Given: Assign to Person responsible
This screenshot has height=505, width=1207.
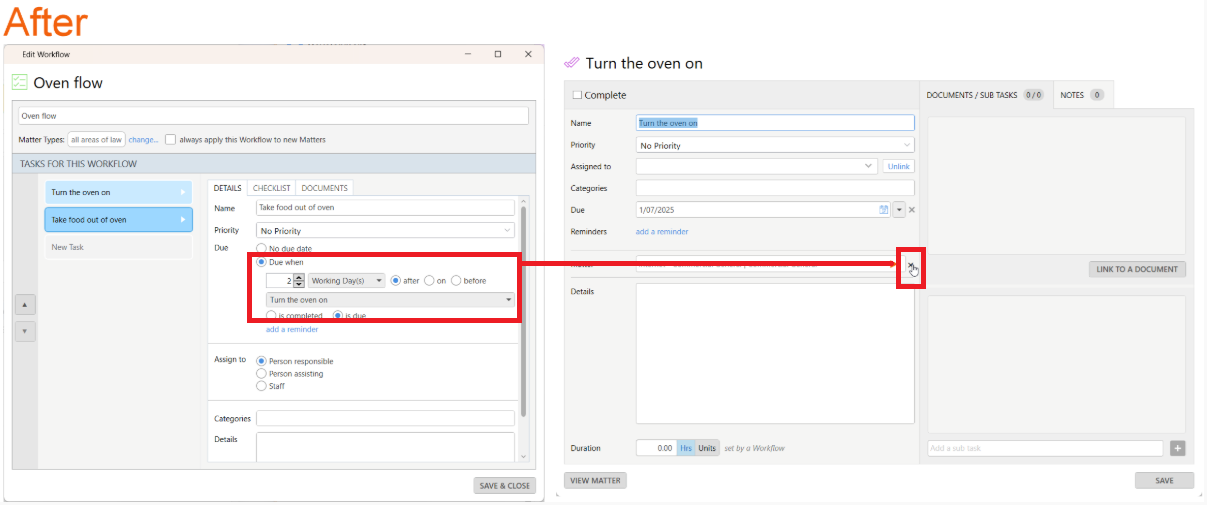Looking at the screenshot, I should point(262,361).
